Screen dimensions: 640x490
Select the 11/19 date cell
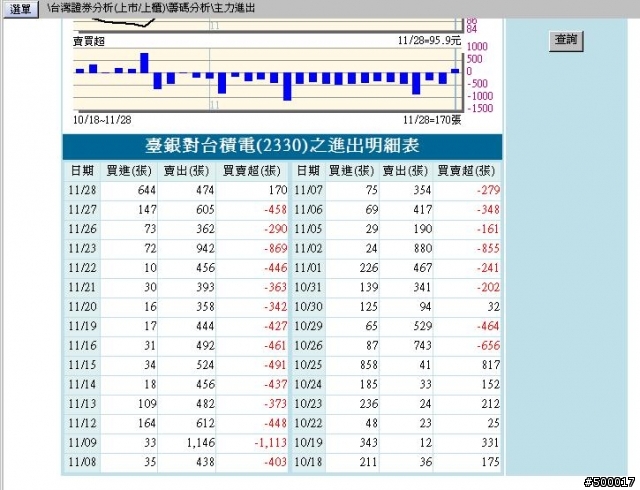coord(82,326)
